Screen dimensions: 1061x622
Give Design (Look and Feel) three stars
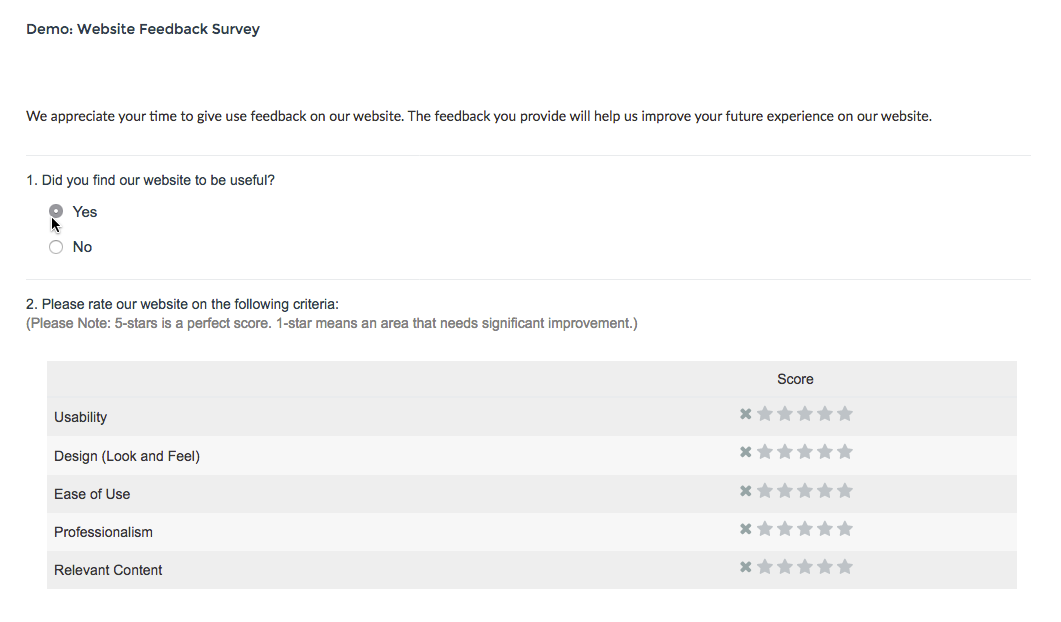point(805,452)
